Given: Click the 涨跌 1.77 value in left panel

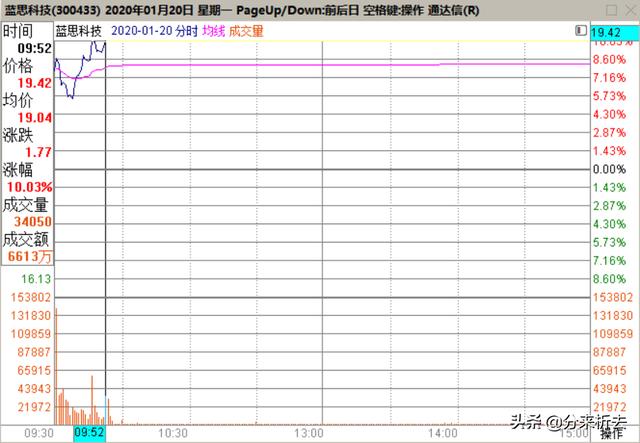Looking at the screenshot, I should 39,152.
